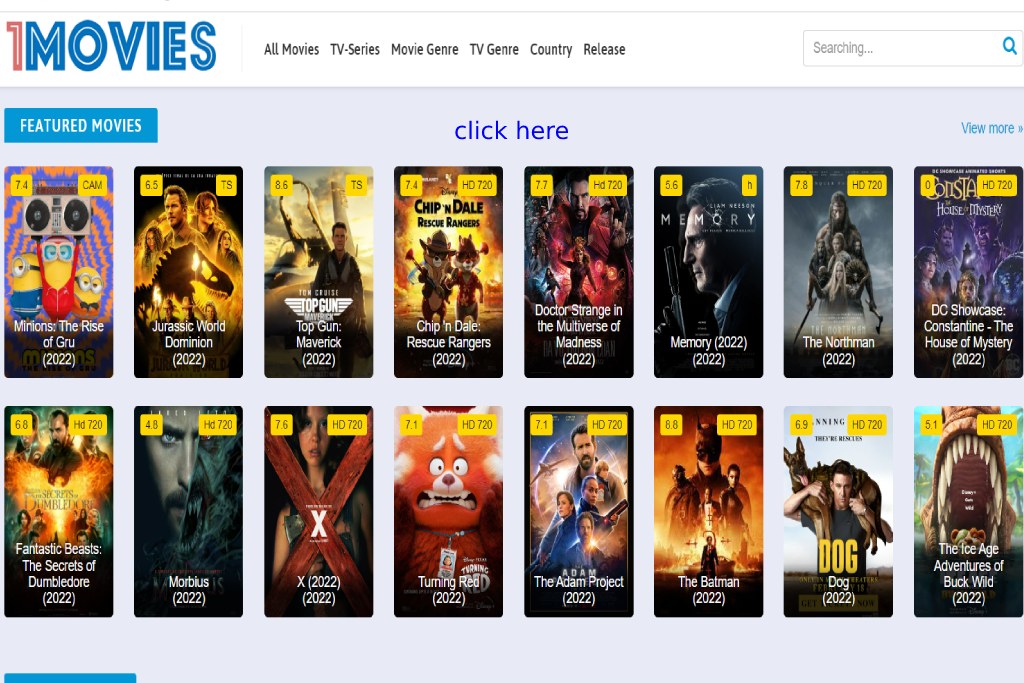Click HD 720 badge on Chip 'n Dale
The height and width of the screenshot is (683, 1024).
[x=477, y=185]
